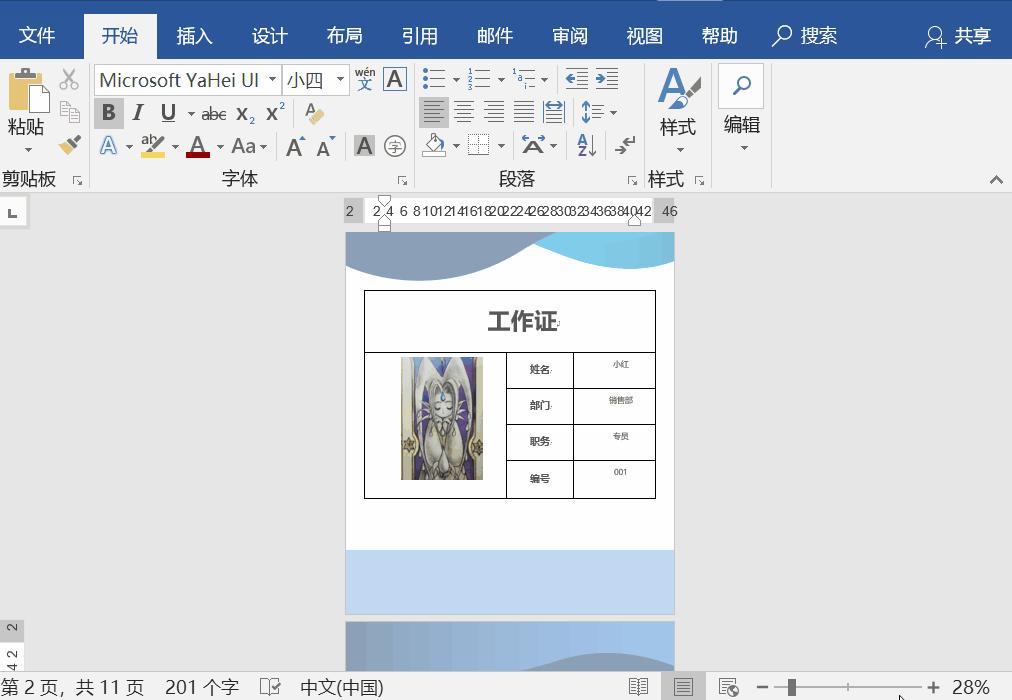
Task: Apply superscript formatting
Action: pos(273,113)
